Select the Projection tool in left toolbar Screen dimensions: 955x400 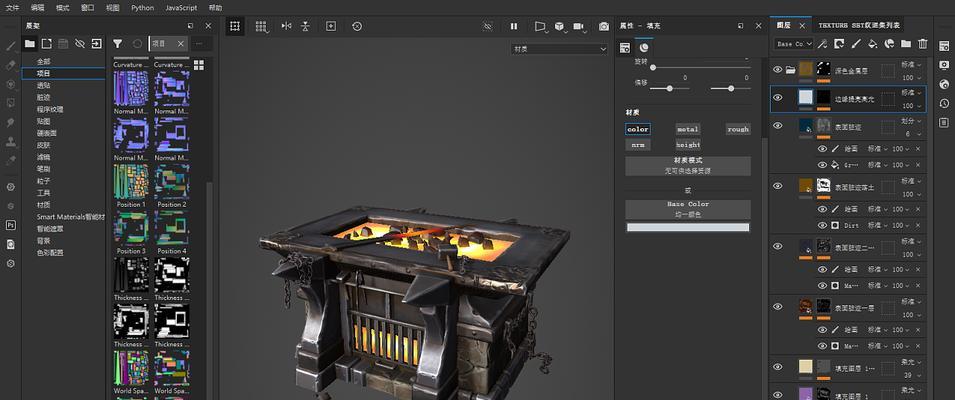pyautogui.click(x=10, y=84)
